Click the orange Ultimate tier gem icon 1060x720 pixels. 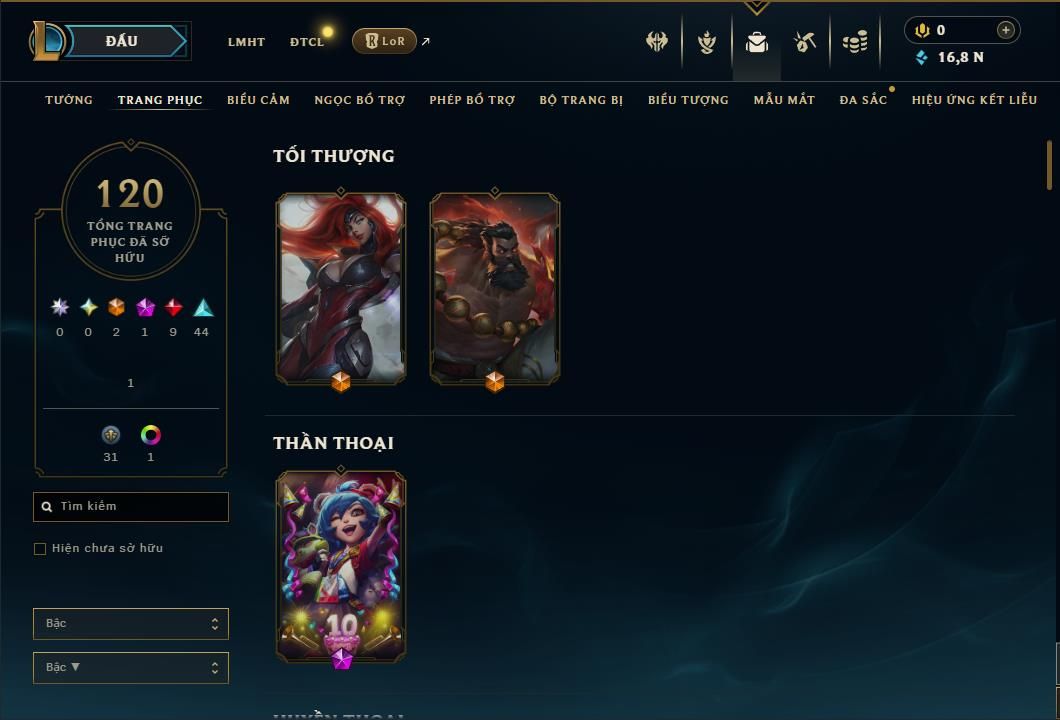point(116,308)
